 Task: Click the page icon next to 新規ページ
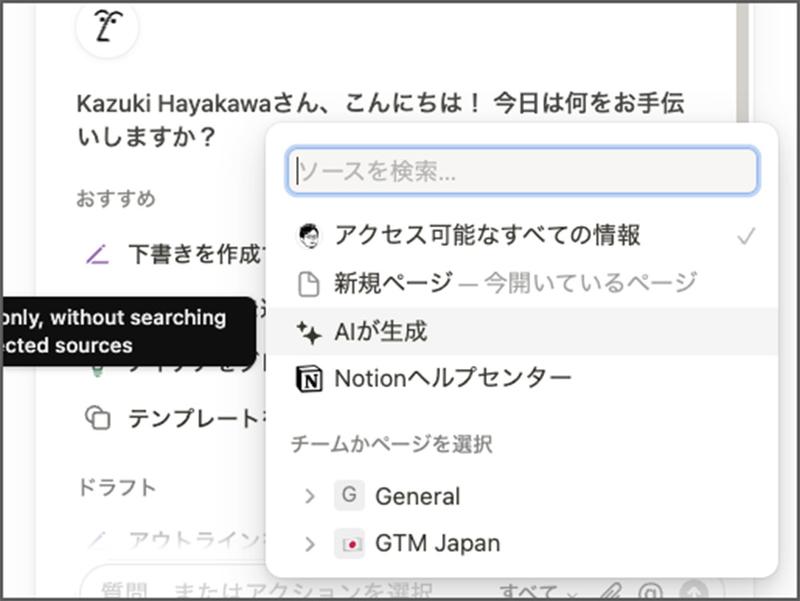[x=309, y=284]
